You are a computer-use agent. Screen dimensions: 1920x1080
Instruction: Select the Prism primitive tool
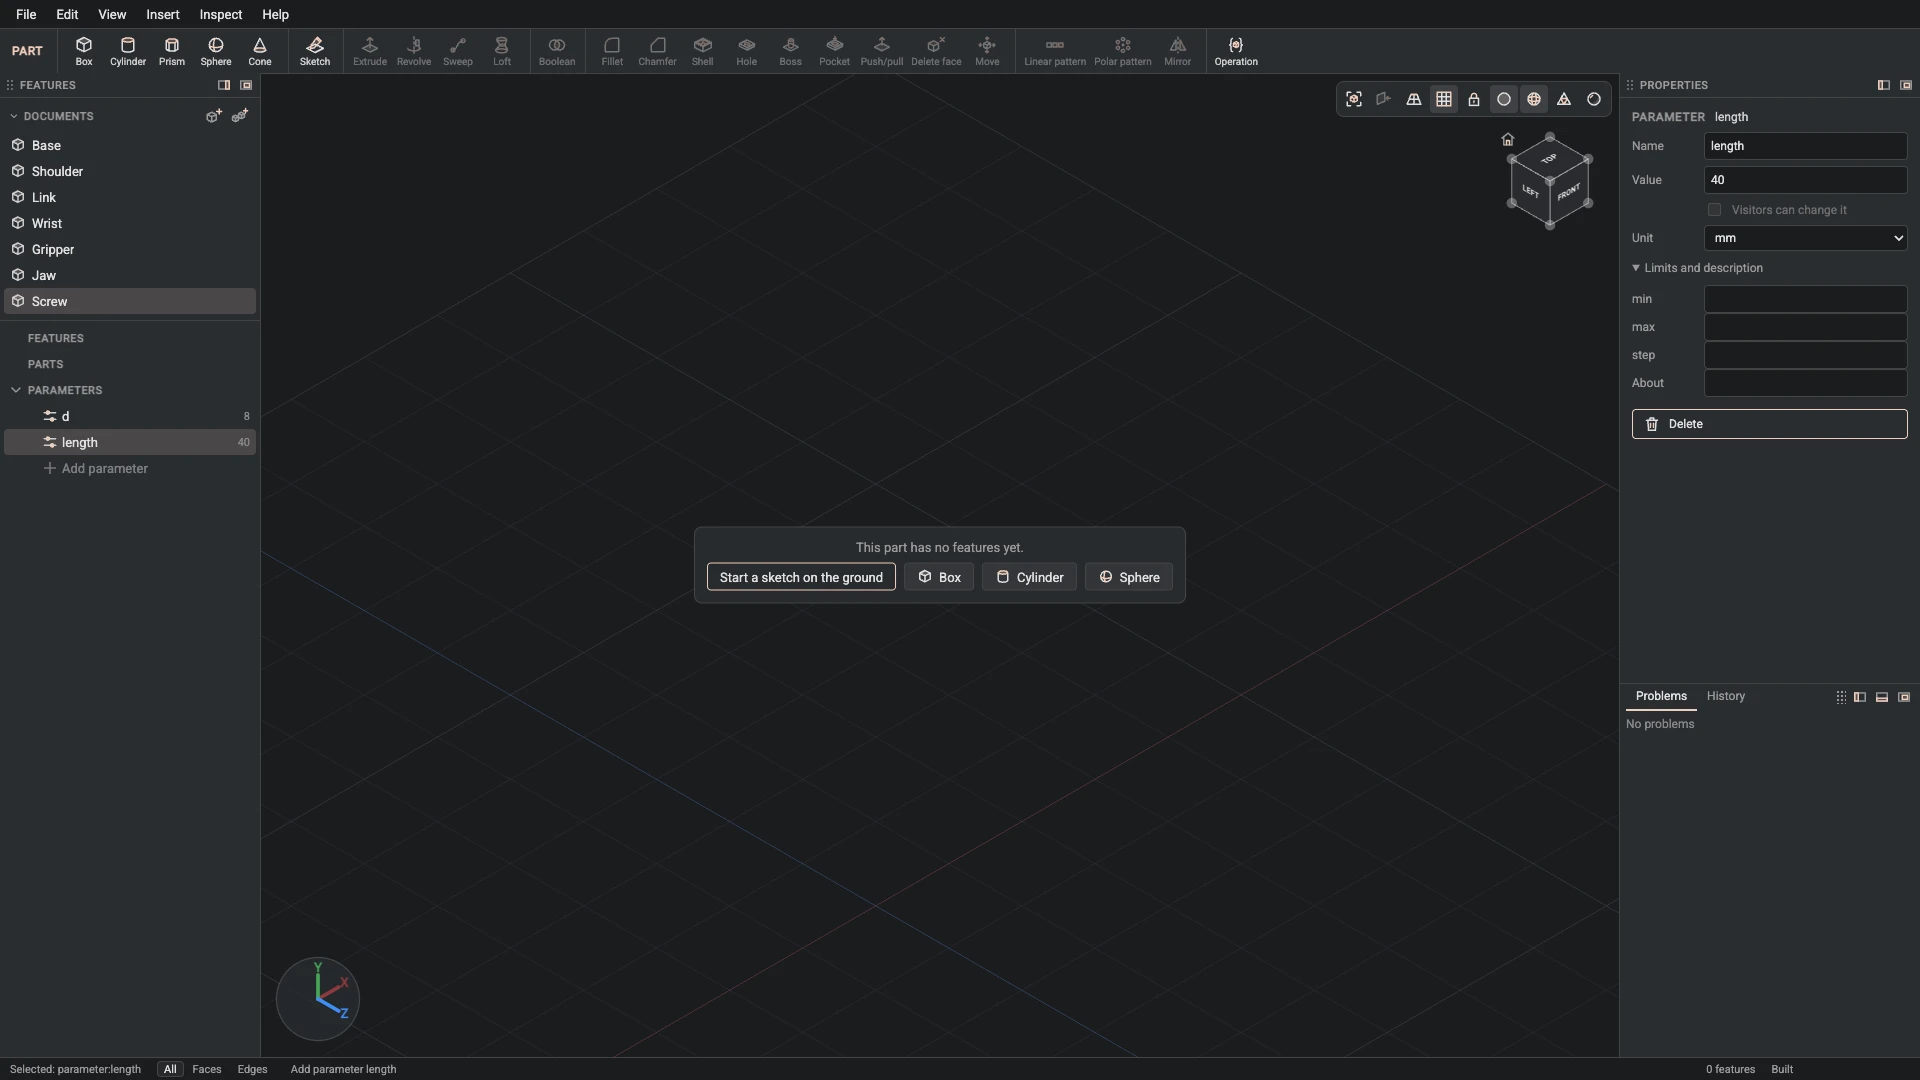pos(172,51)
